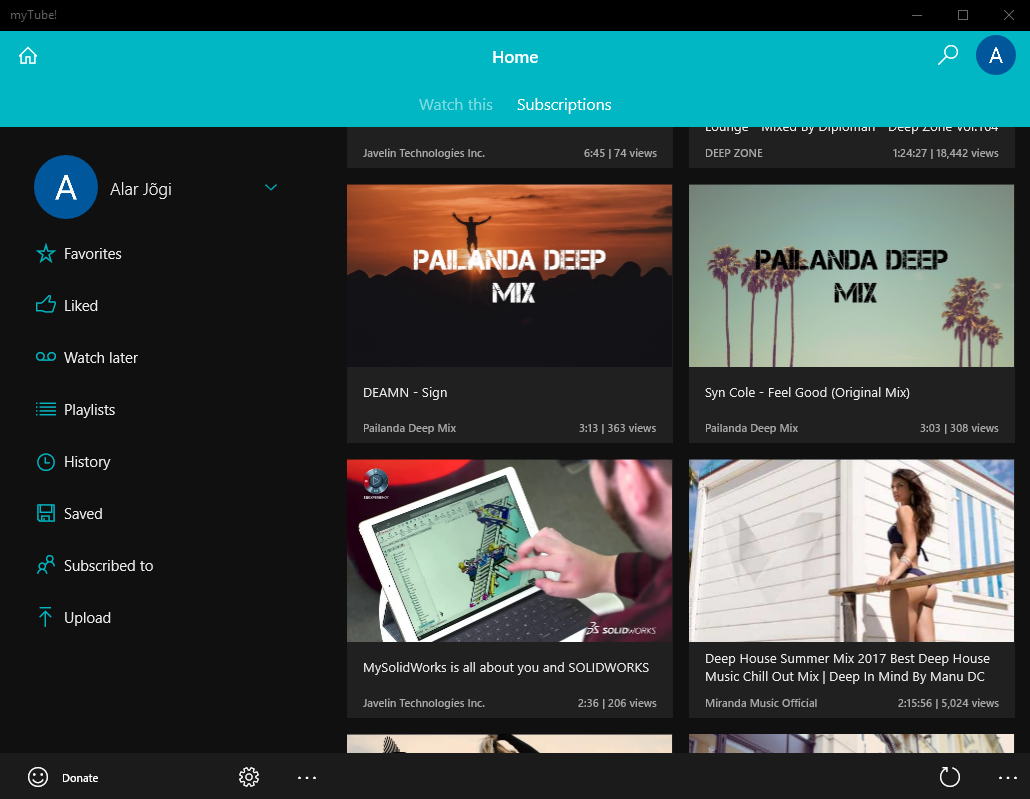Open Saved videos label

(x=83, y=513)
